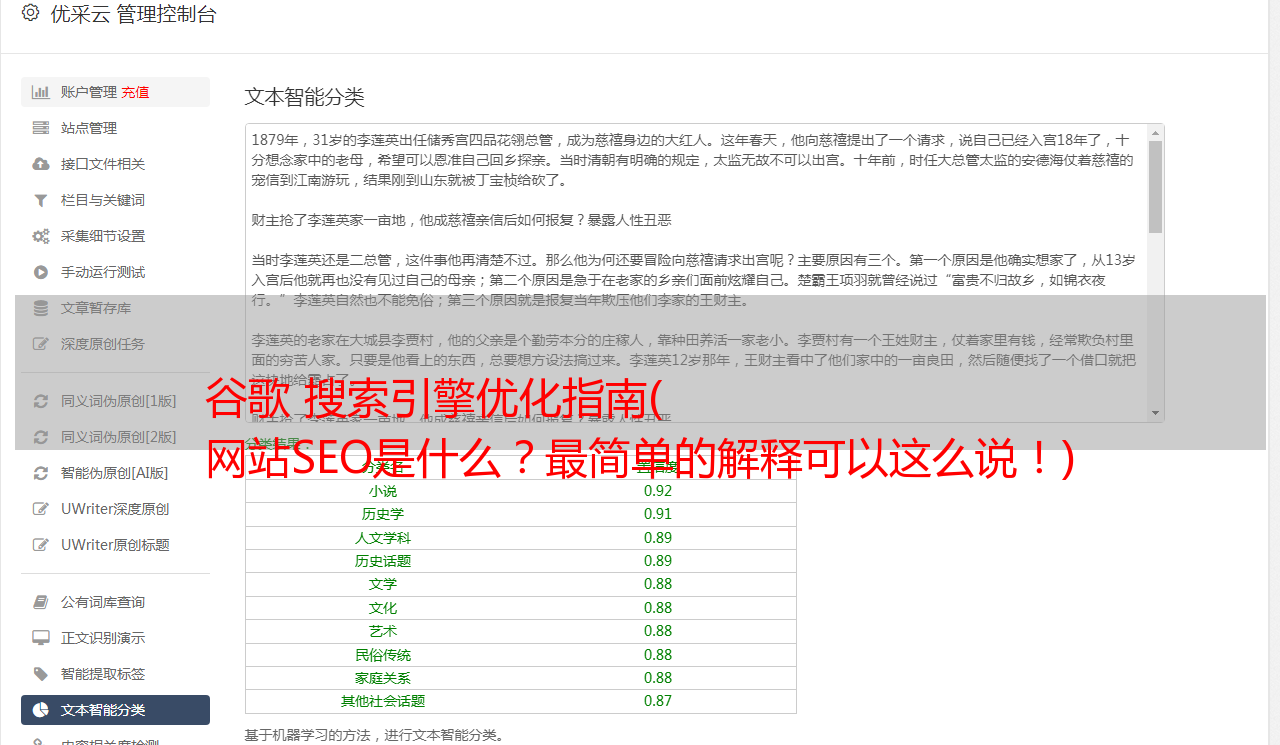Click the 艺术 category cell
The width and height of the screenshot is (1280, 745).
(x=383, y=631)
